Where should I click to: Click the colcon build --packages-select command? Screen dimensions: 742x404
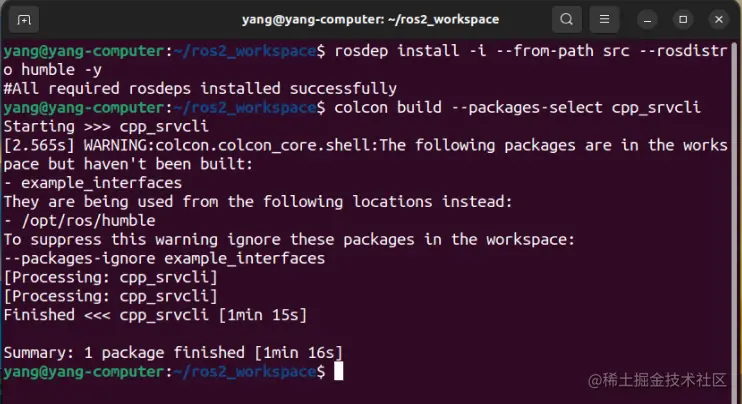517,107
